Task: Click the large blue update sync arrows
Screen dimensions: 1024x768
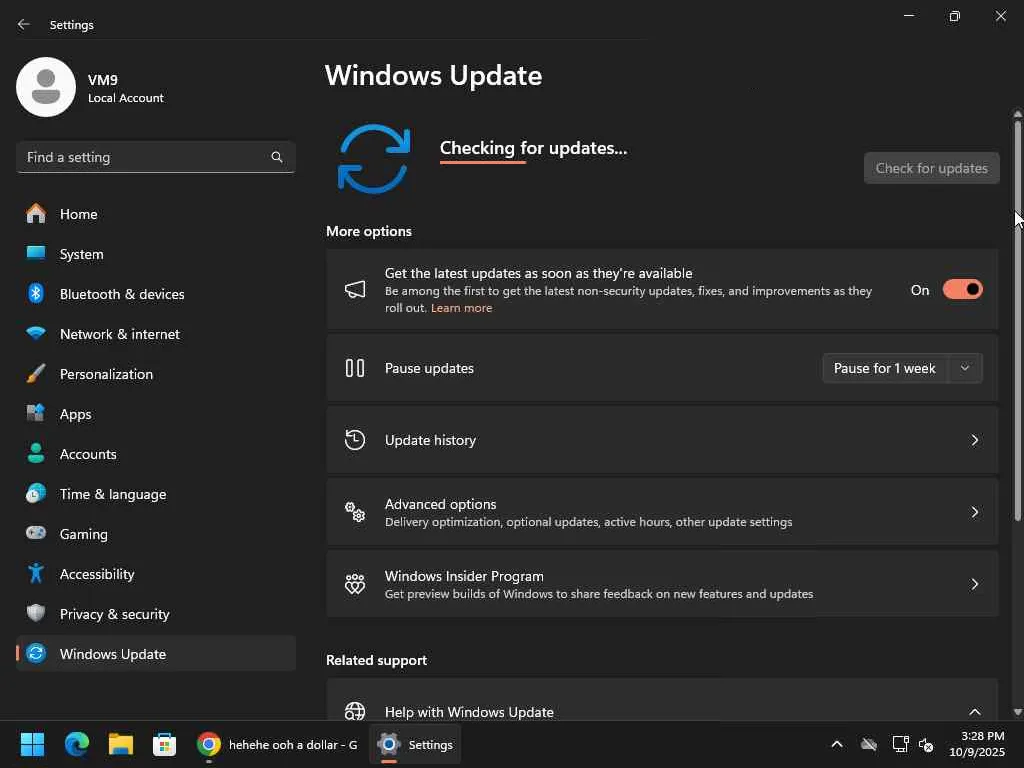Action: tap(374, 159)
